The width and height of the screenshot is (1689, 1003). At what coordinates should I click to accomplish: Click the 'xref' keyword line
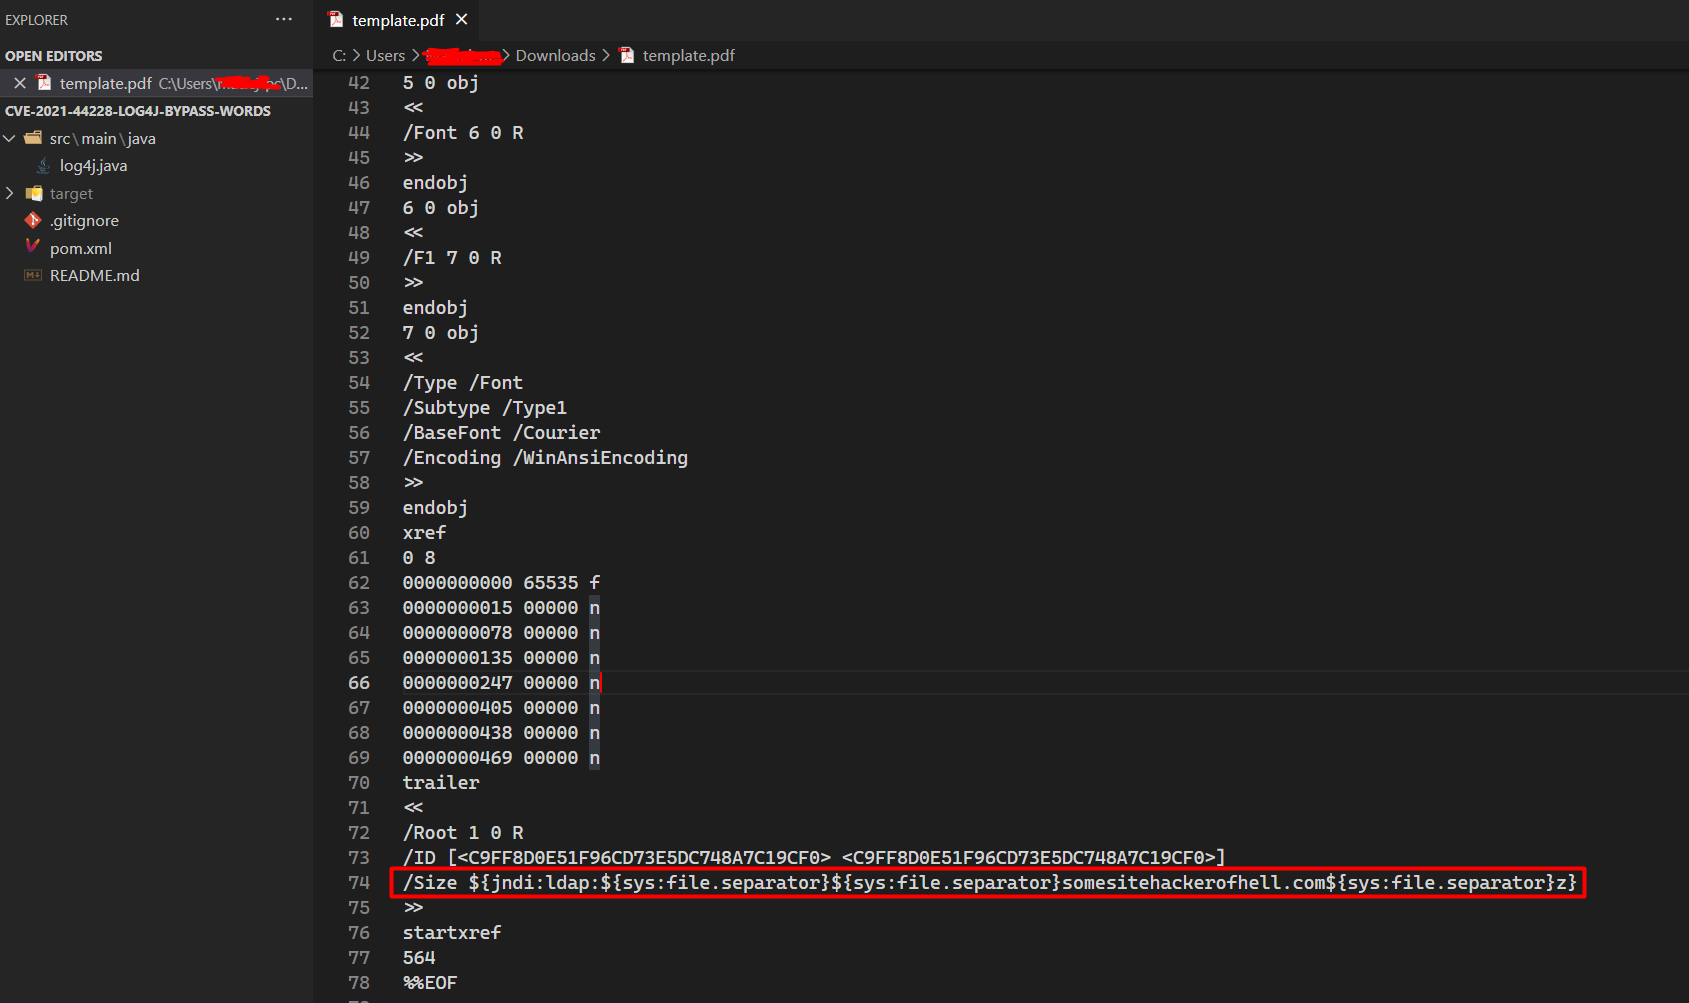pyautogui.click(x=424, y=533)
